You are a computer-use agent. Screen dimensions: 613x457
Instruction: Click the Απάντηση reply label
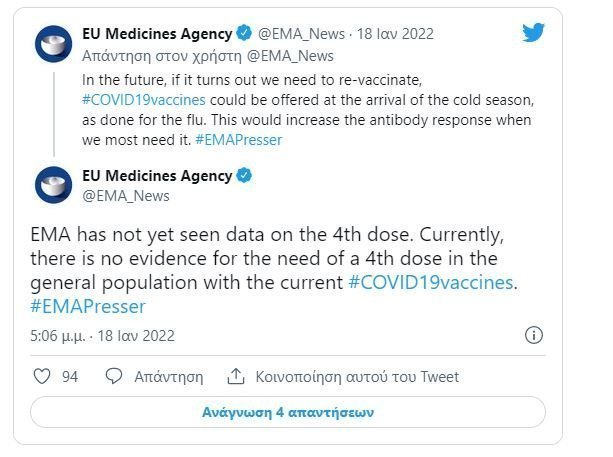tap(169, 377)
